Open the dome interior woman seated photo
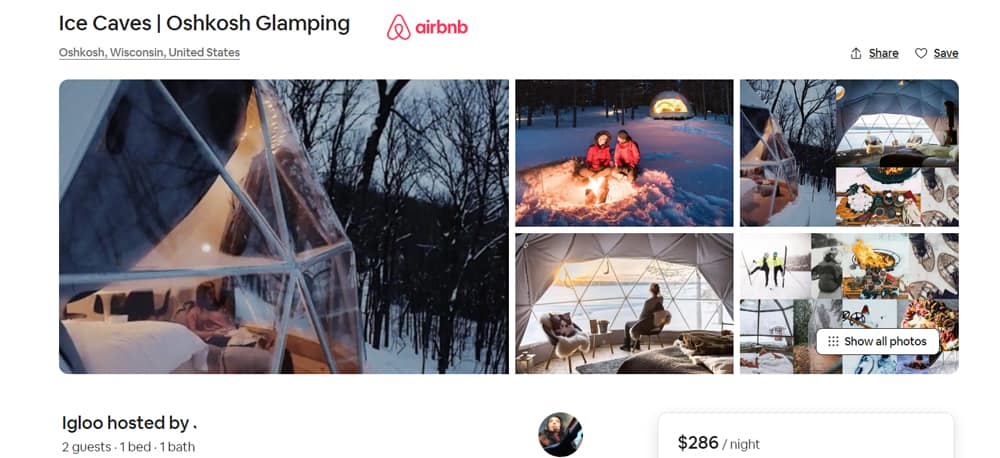 (x=624, y=303)
